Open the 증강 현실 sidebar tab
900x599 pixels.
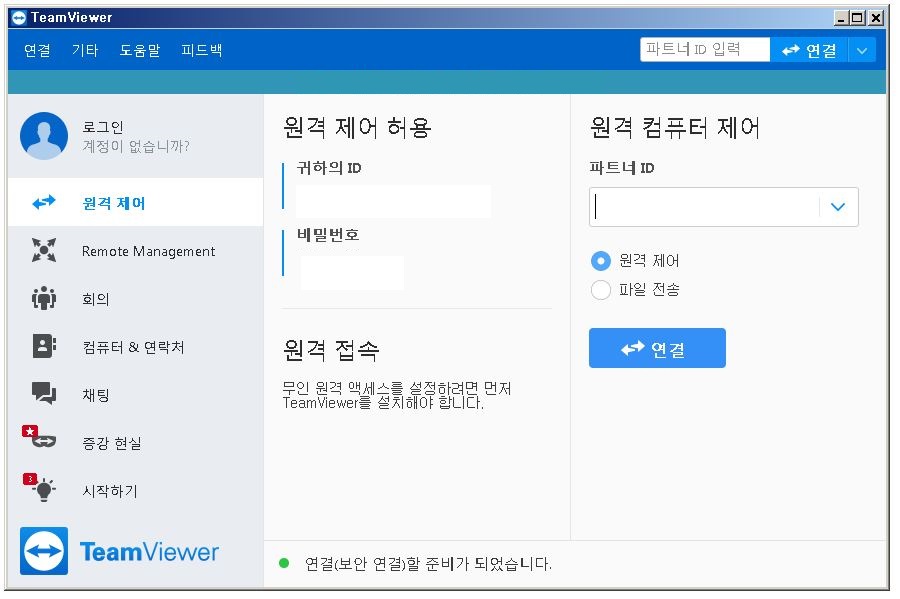(x=135, y=442)
